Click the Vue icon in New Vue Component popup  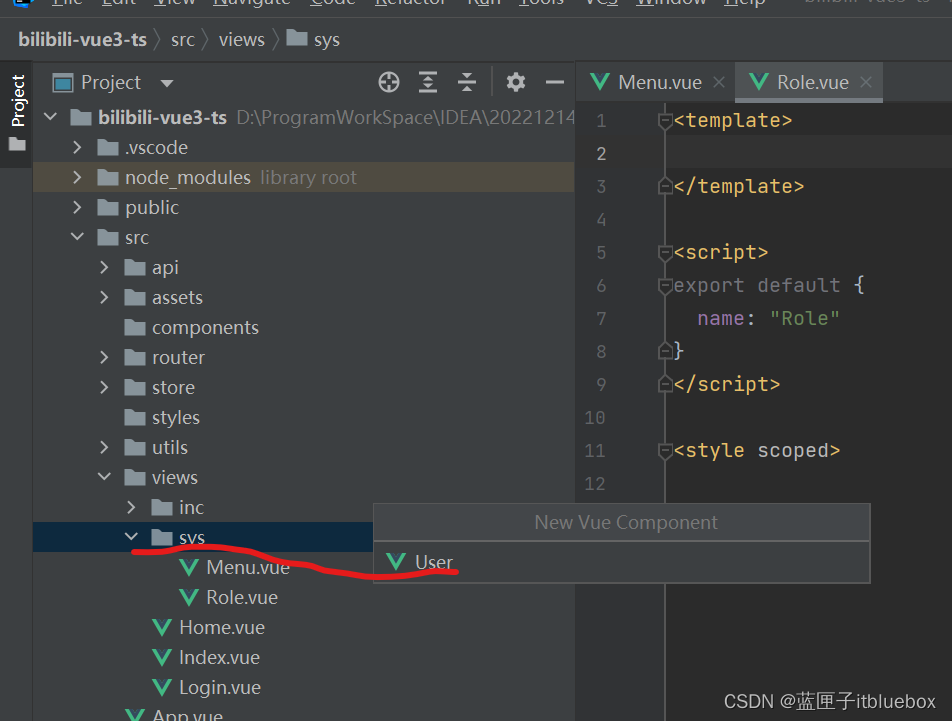click(x=396, y=561)
